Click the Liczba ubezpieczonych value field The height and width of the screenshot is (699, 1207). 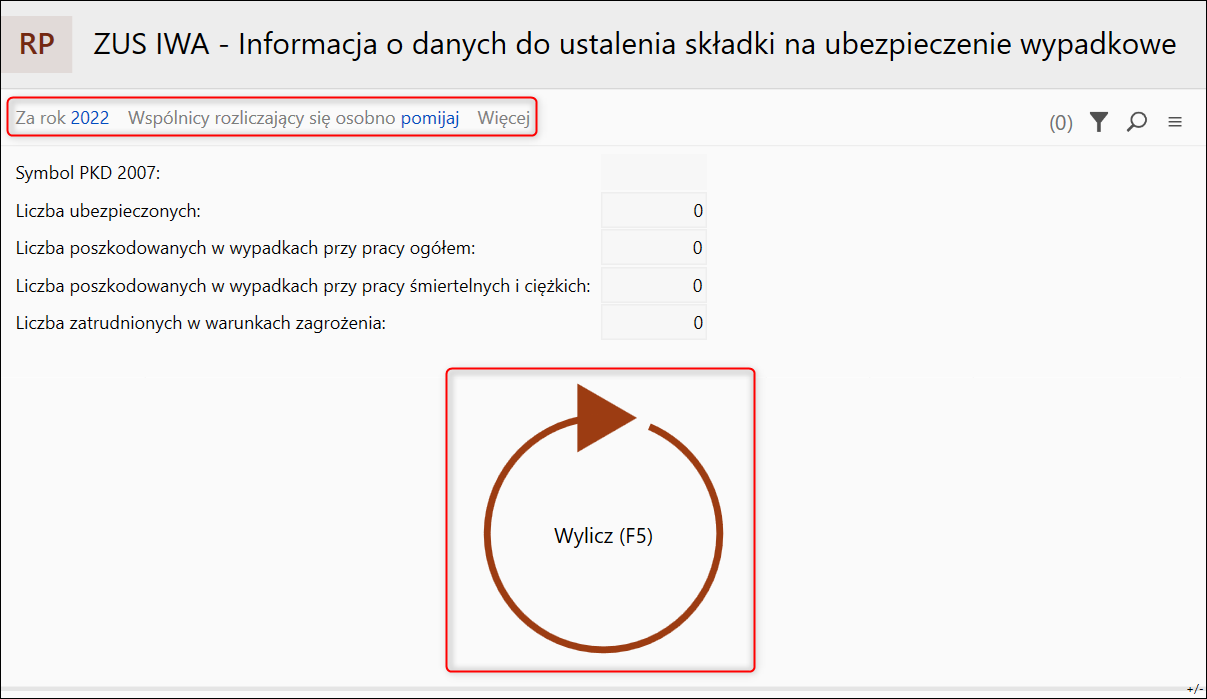click(654, 210)
